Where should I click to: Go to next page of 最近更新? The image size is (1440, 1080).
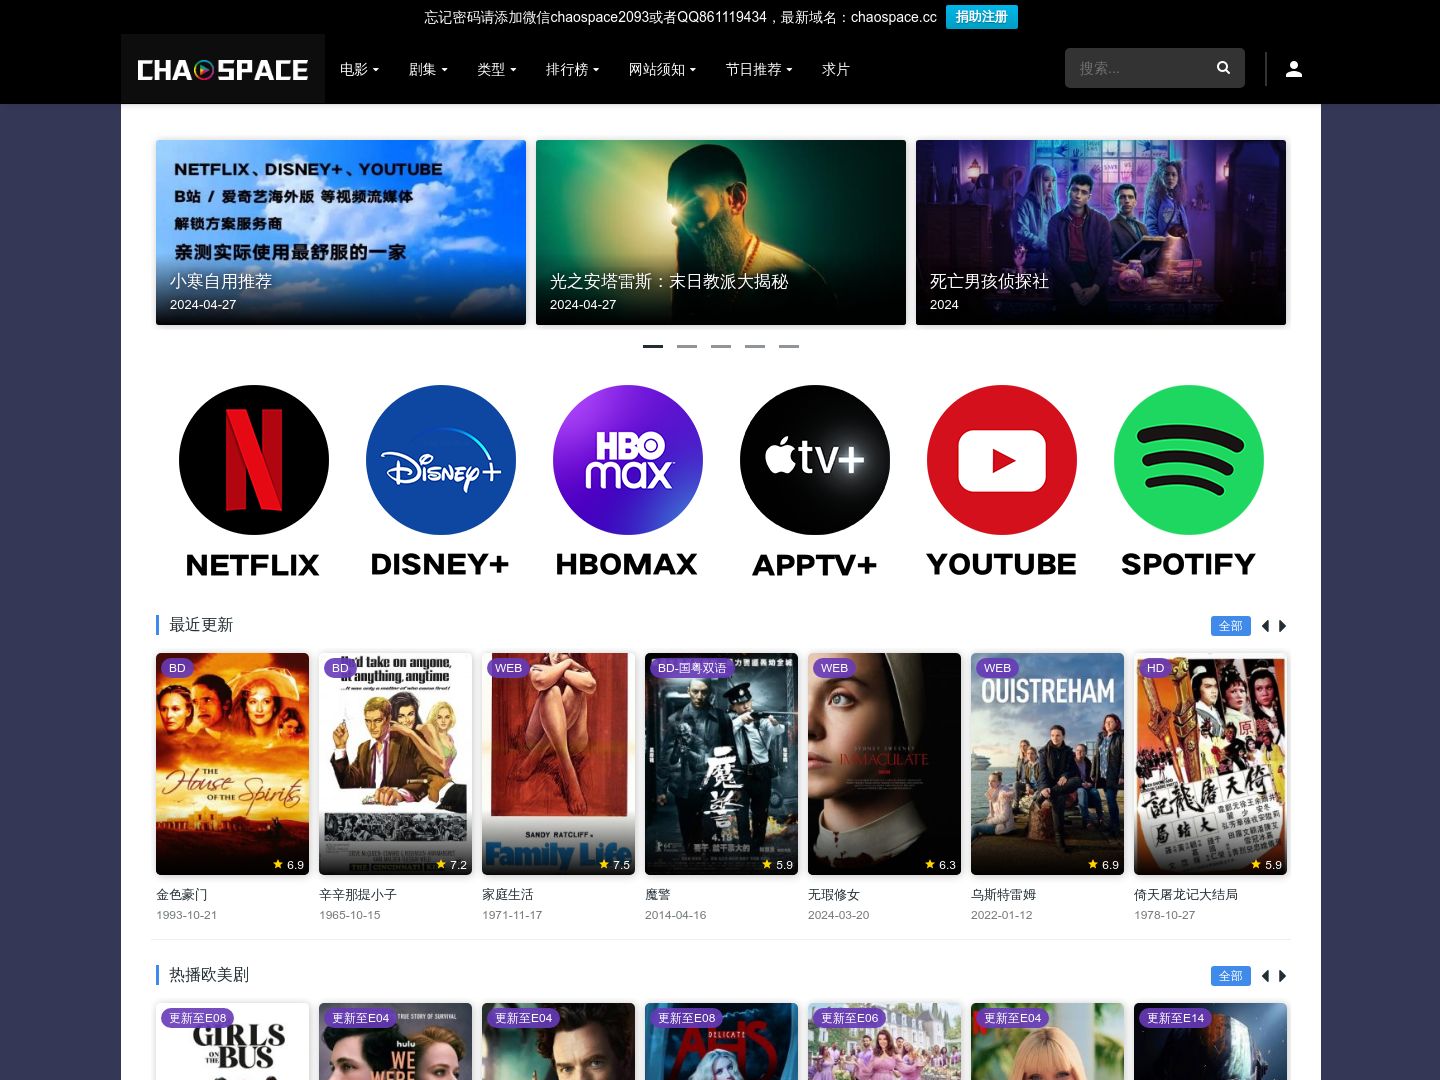point(1283,626)
